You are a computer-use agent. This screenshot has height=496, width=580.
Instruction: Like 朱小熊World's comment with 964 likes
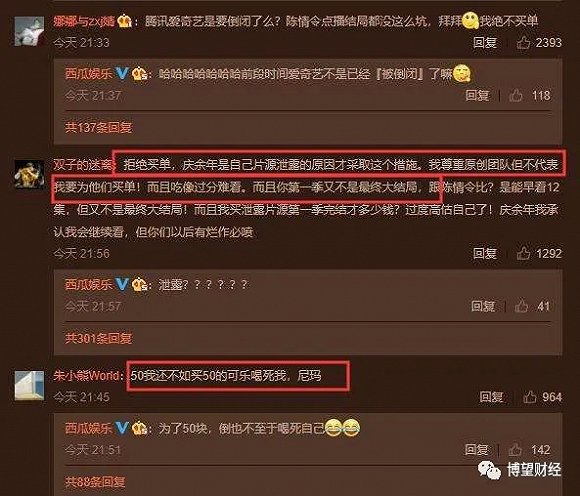(x=530, y=397)
